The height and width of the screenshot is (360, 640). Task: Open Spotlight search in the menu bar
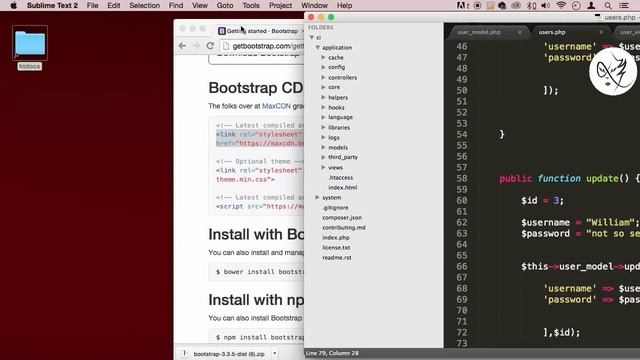[608, 6]
